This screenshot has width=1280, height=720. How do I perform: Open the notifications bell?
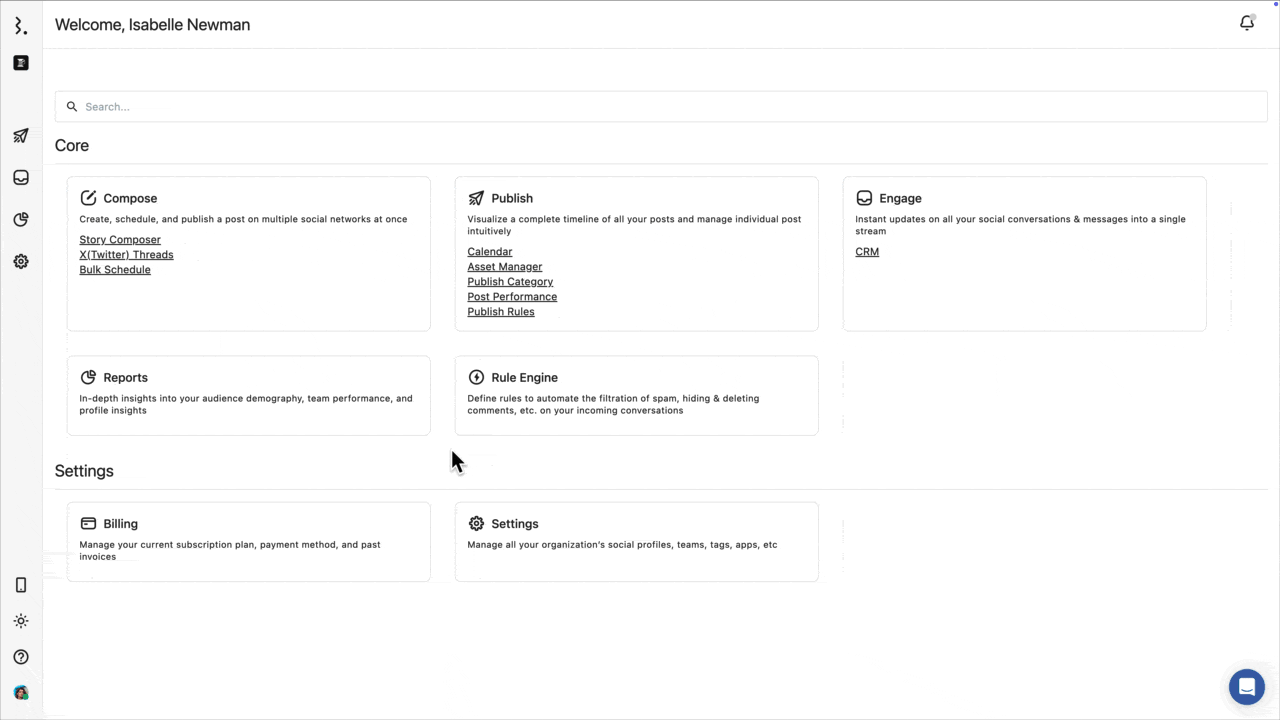coord(1246,23)
